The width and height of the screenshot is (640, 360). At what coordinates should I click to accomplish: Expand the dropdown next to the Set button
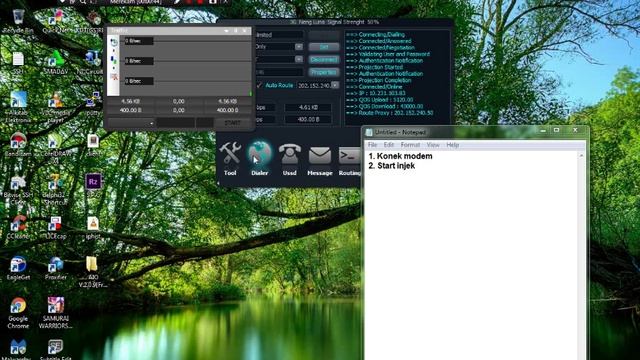[x=299, y=47]
